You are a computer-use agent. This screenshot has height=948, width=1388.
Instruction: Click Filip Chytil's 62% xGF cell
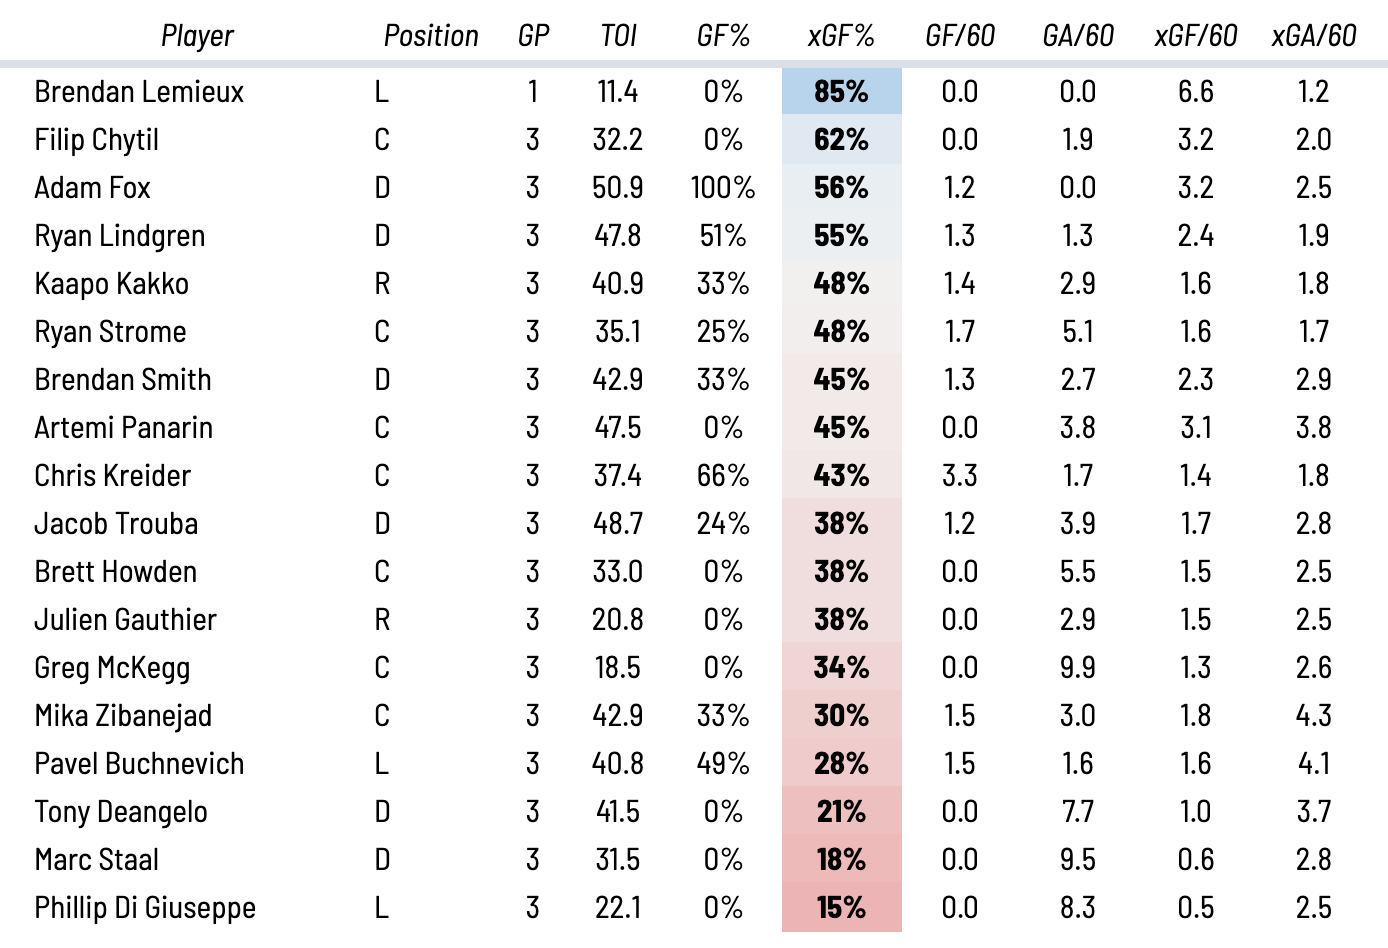click(x=841, y=140)
